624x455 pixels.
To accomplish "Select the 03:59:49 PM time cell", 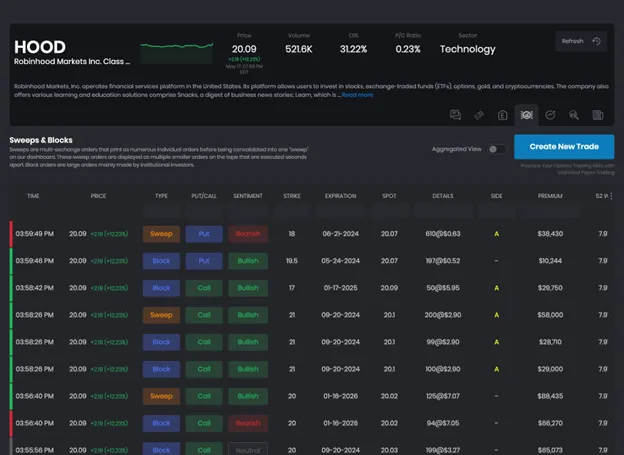I will coord(35,234).
